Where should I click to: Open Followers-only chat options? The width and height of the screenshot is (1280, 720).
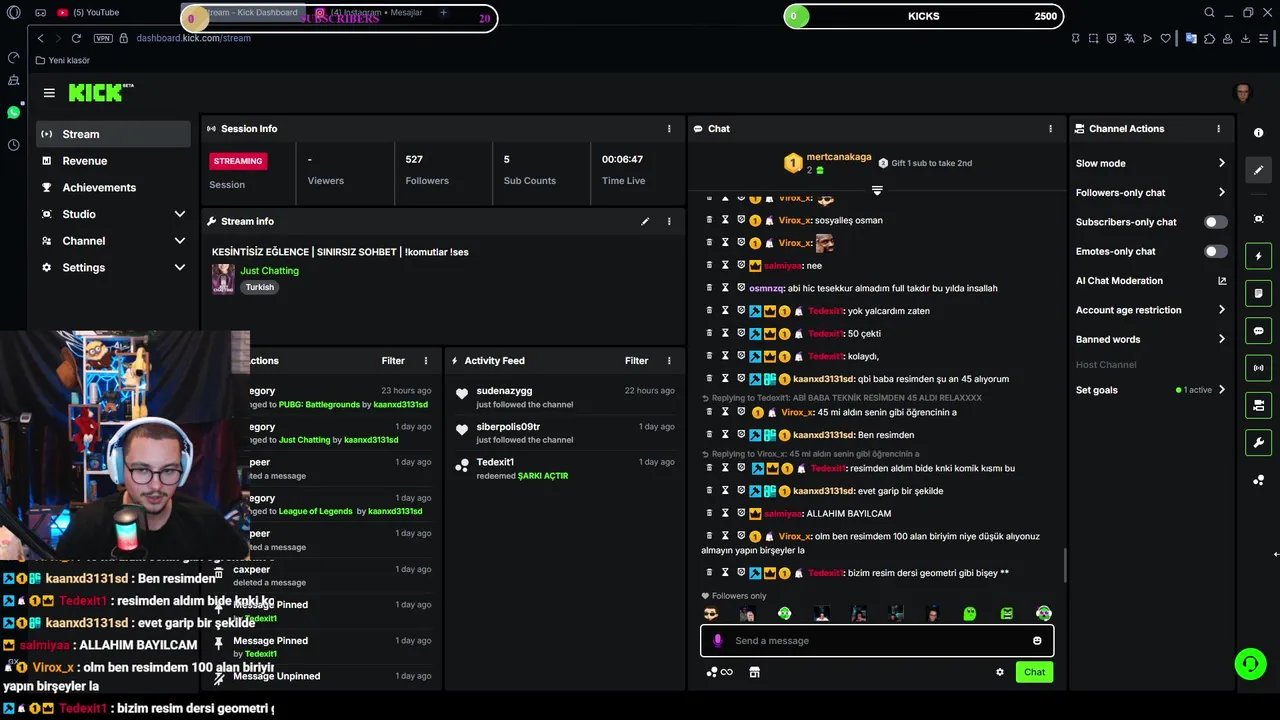(1150, 193)
